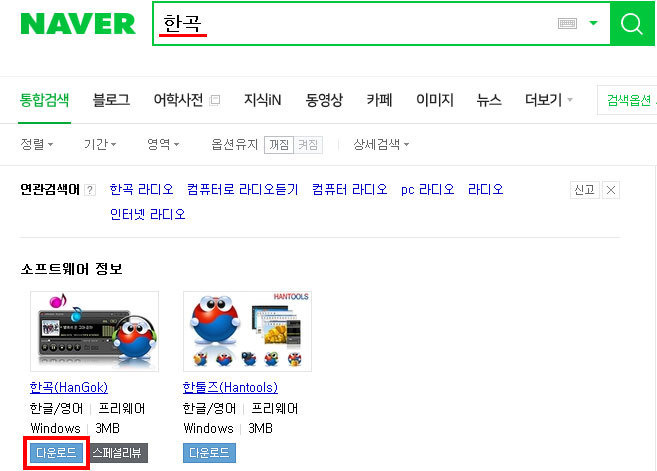Open the on-screen keyboard icon

coord(567,23)
